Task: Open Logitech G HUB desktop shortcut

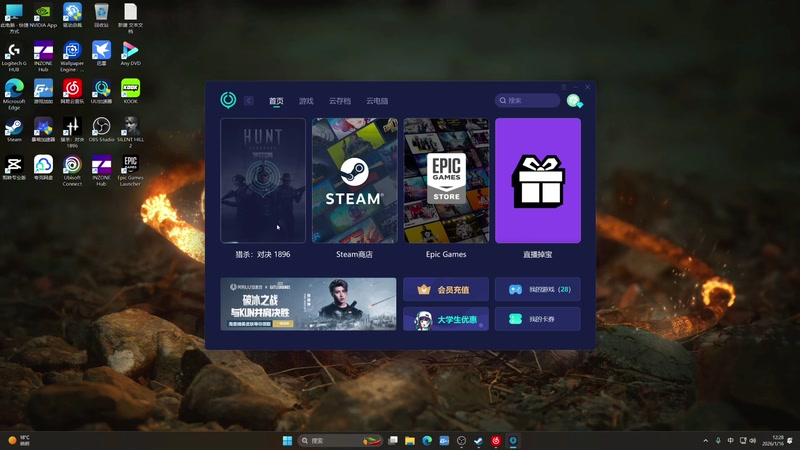Action: [x=14, y=57]
